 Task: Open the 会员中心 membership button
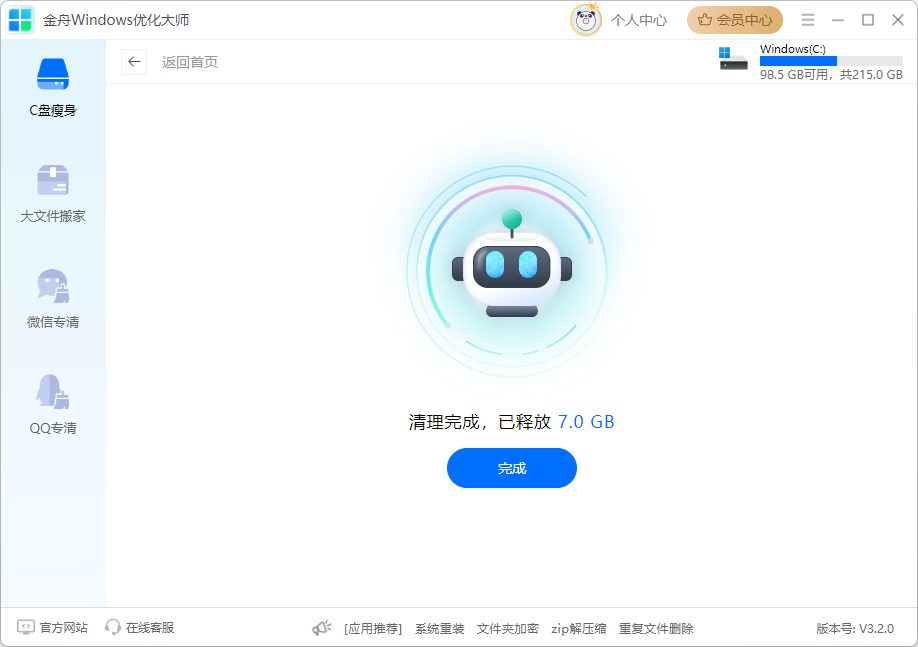[735, 20]
